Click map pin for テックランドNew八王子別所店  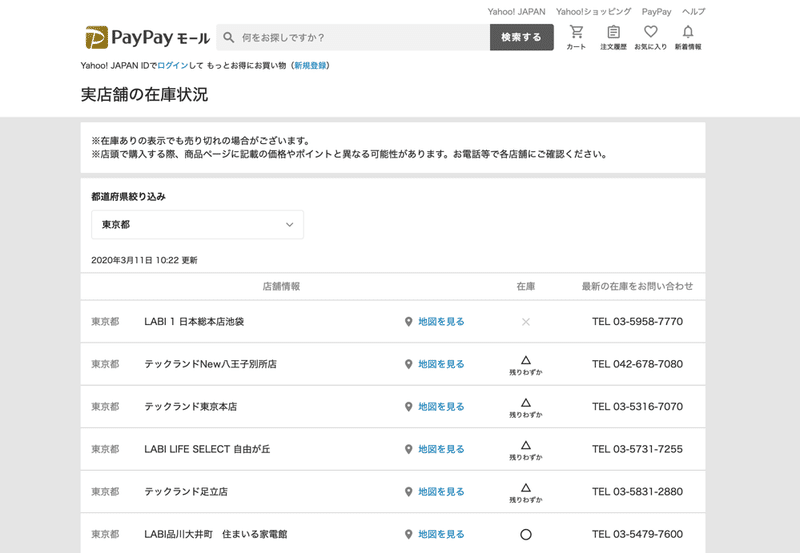[x=408, y=364]
